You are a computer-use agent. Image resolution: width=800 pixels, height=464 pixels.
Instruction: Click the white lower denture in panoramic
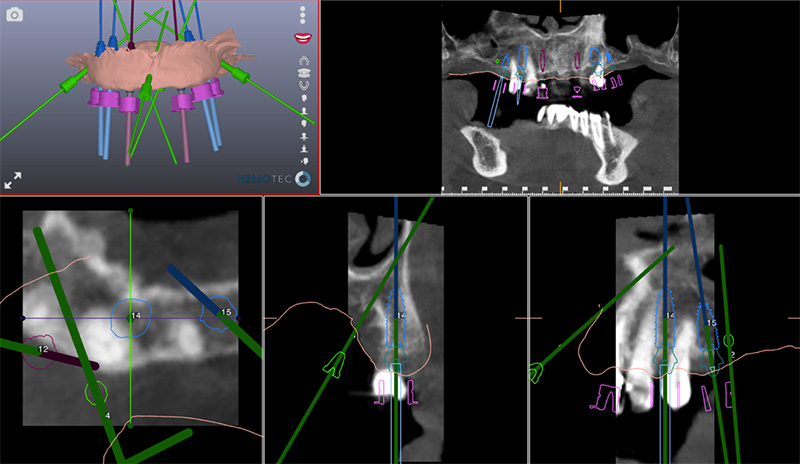(575, 120)
